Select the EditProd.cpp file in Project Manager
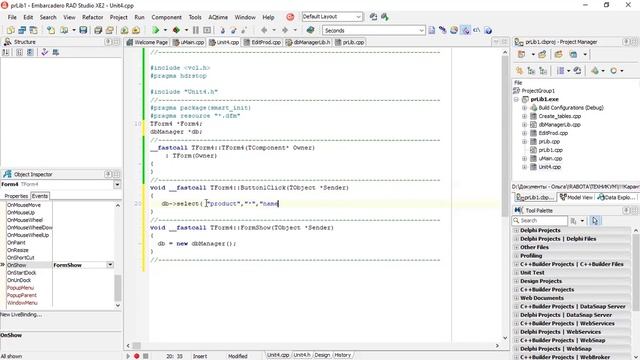The image size is (640, 360). coord(553,133)
